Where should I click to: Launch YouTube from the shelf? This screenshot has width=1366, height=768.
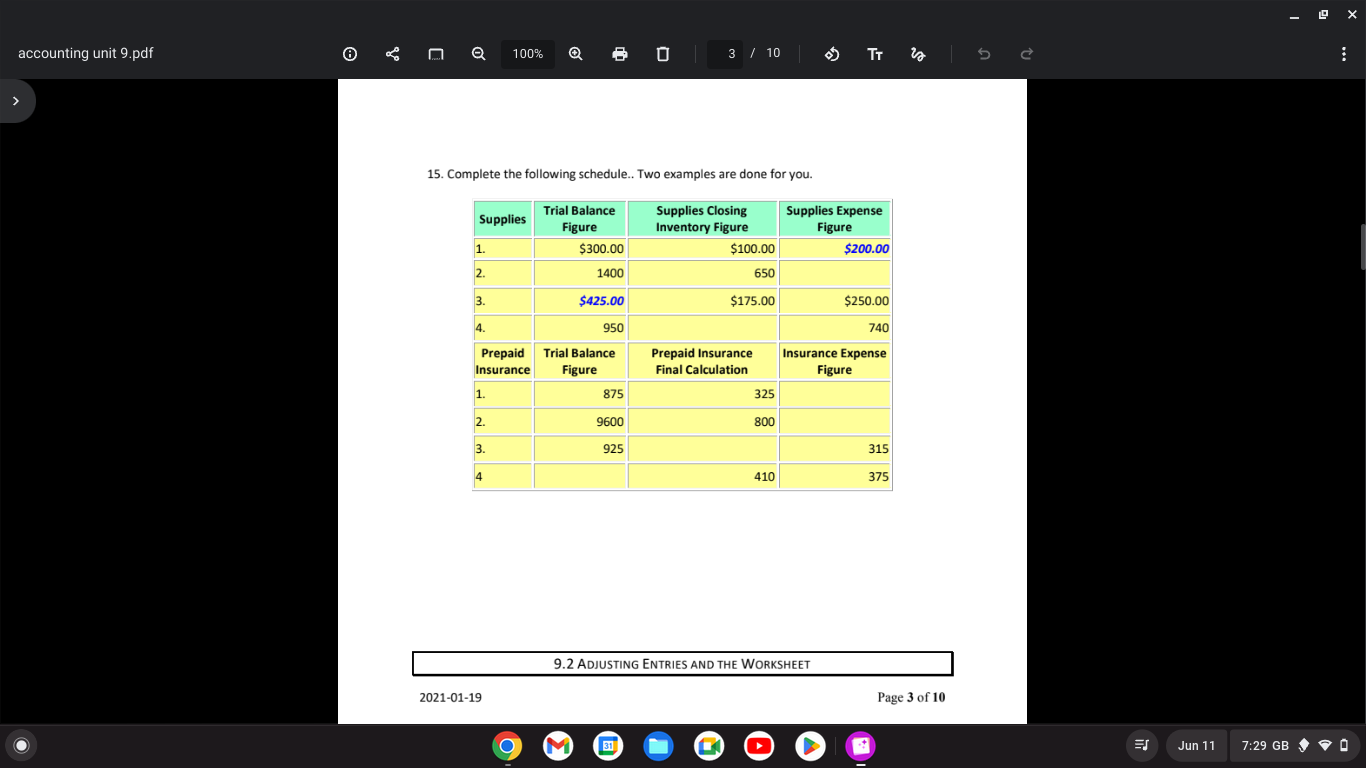coord(759,745)
